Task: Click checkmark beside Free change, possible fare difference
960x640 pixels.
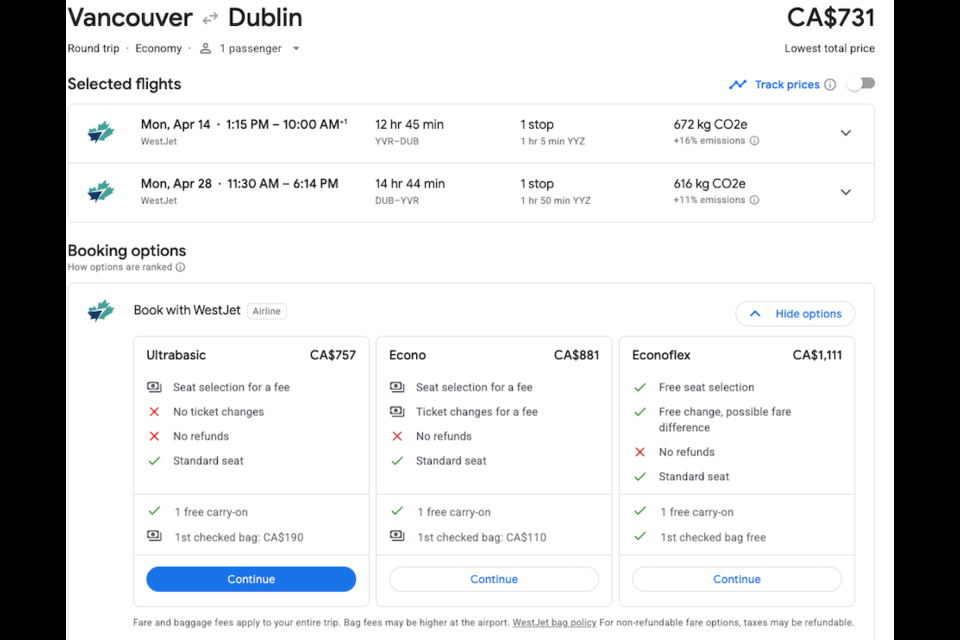Action: [640, 412]
